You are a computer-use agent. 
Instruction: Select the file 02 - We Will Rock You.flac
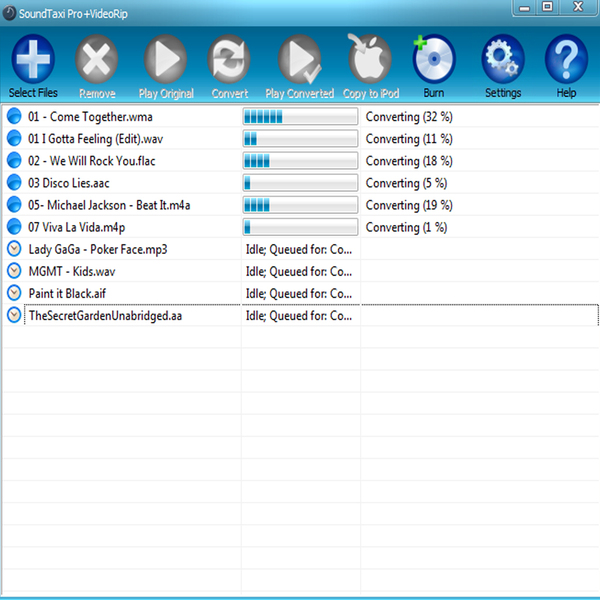pos(91,161)
